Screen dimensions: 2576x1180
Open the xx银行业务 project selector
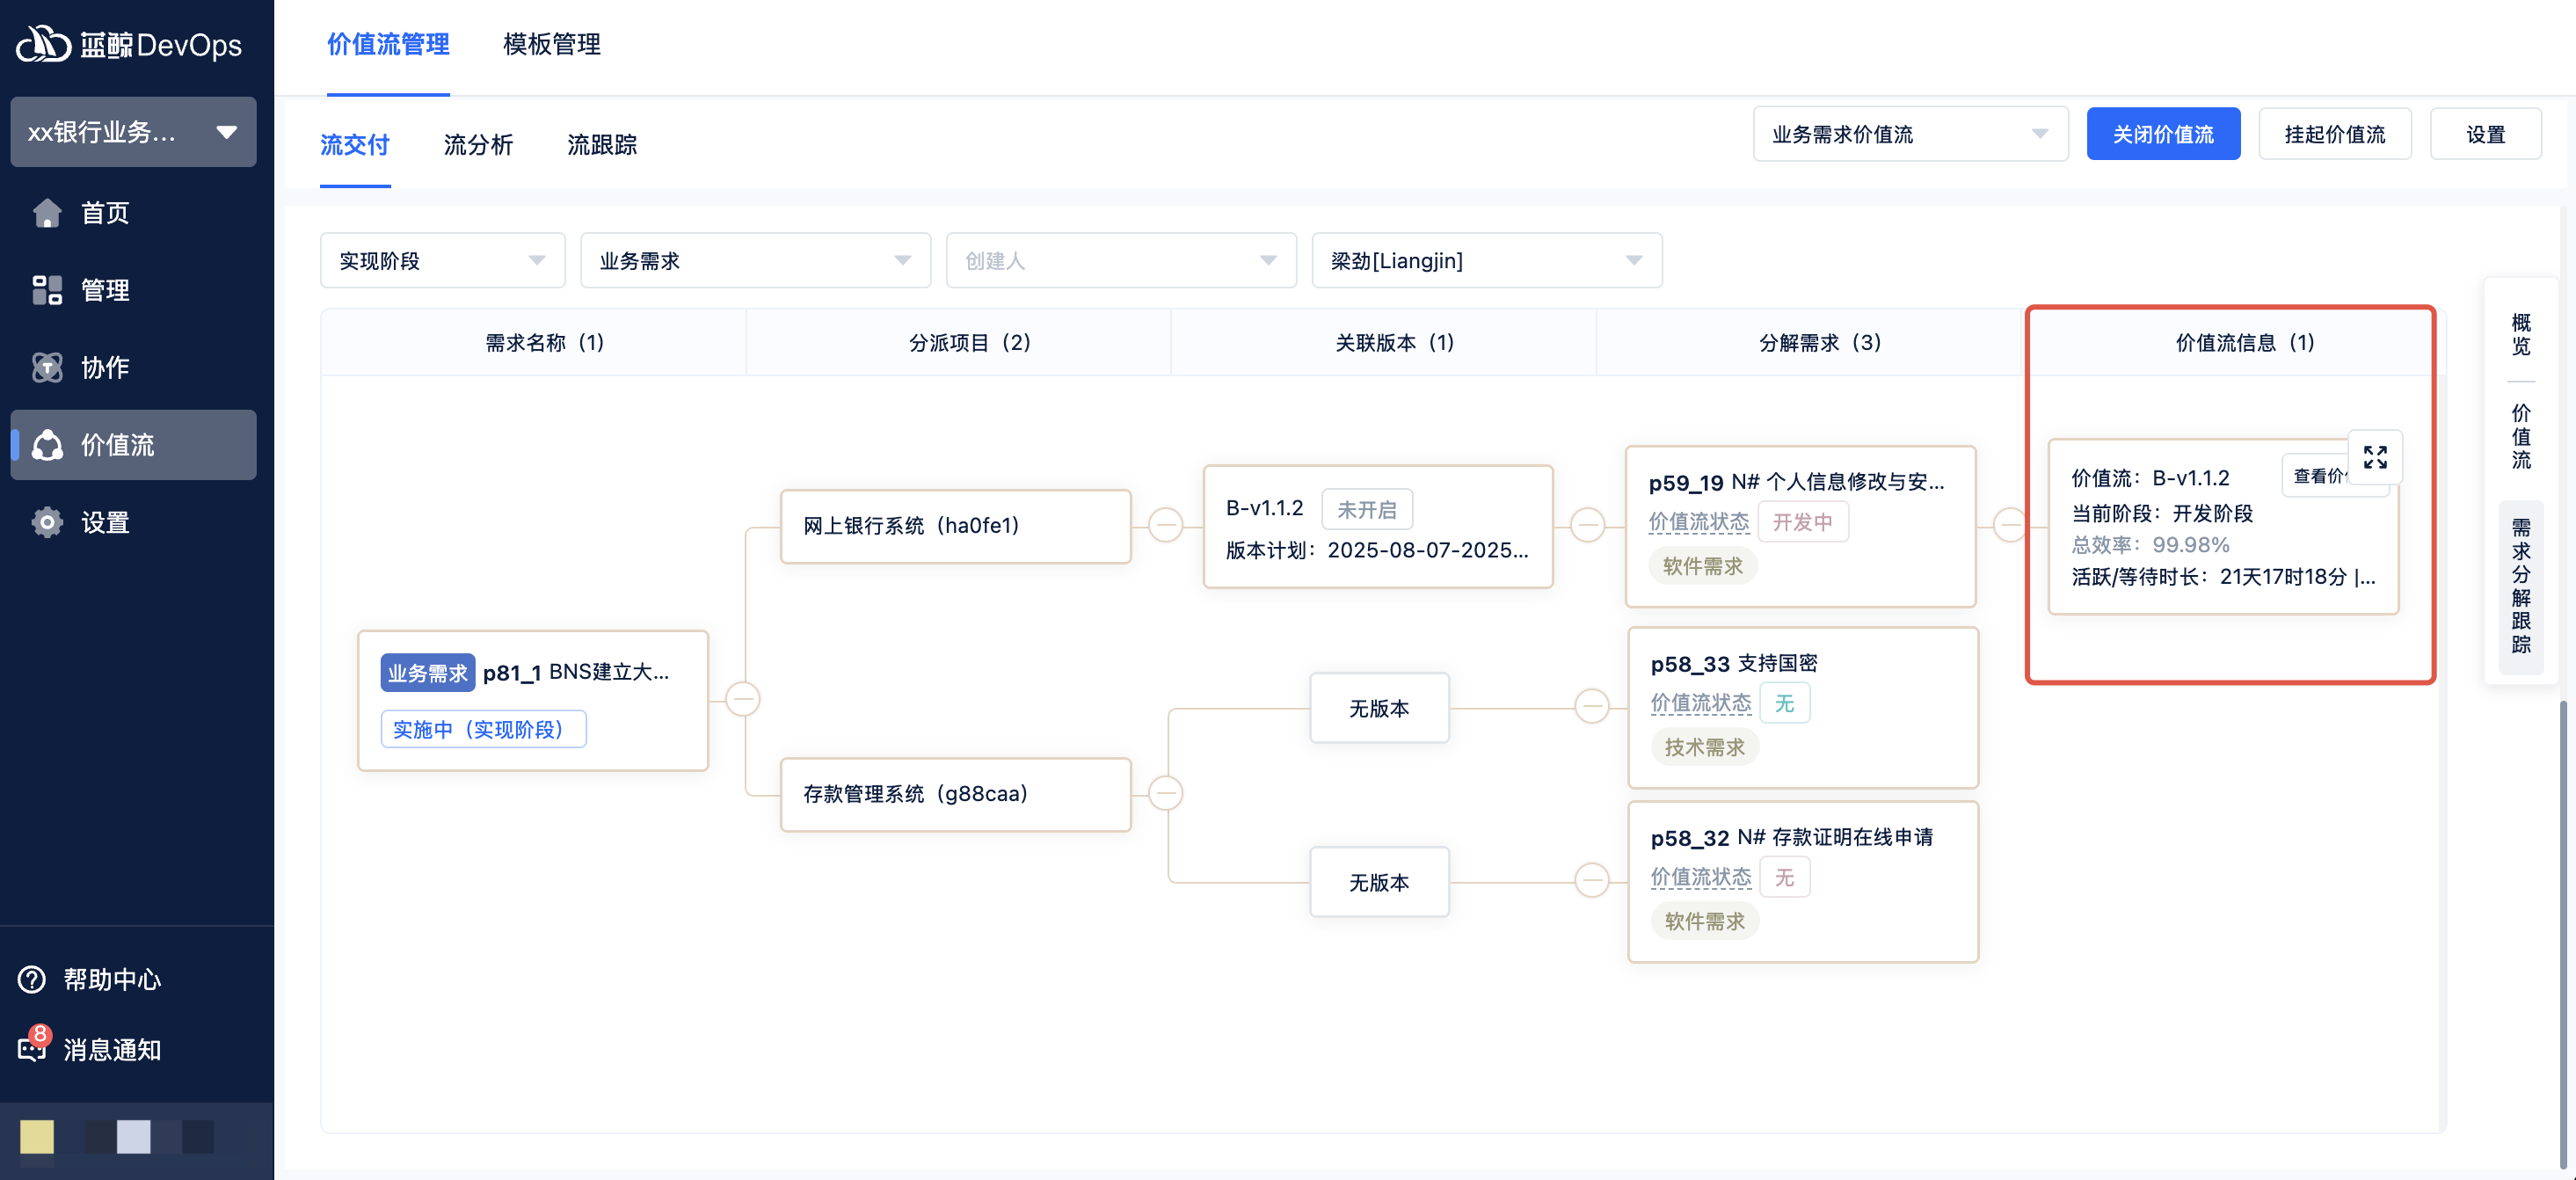tap(133, 132)
